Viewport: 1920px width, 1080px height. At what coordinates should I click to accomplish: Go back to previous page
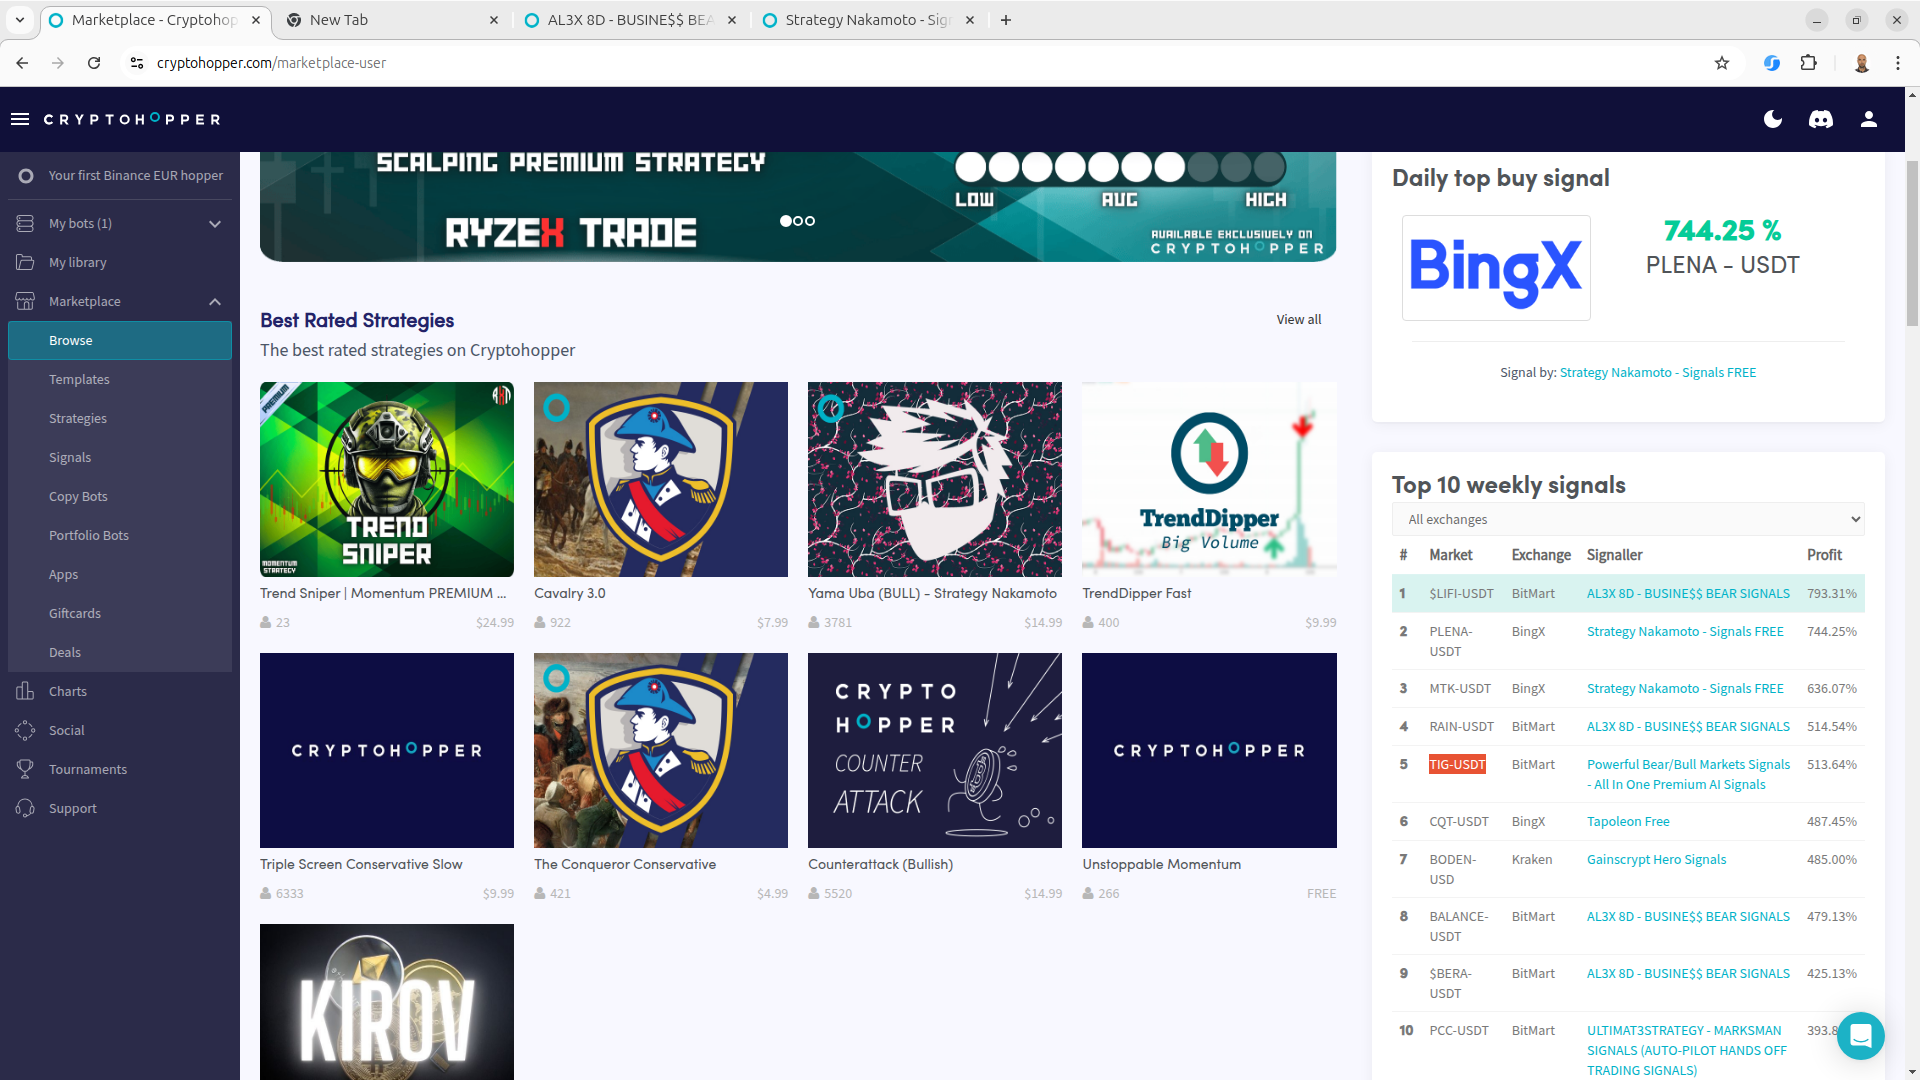(x=22, y=63)
